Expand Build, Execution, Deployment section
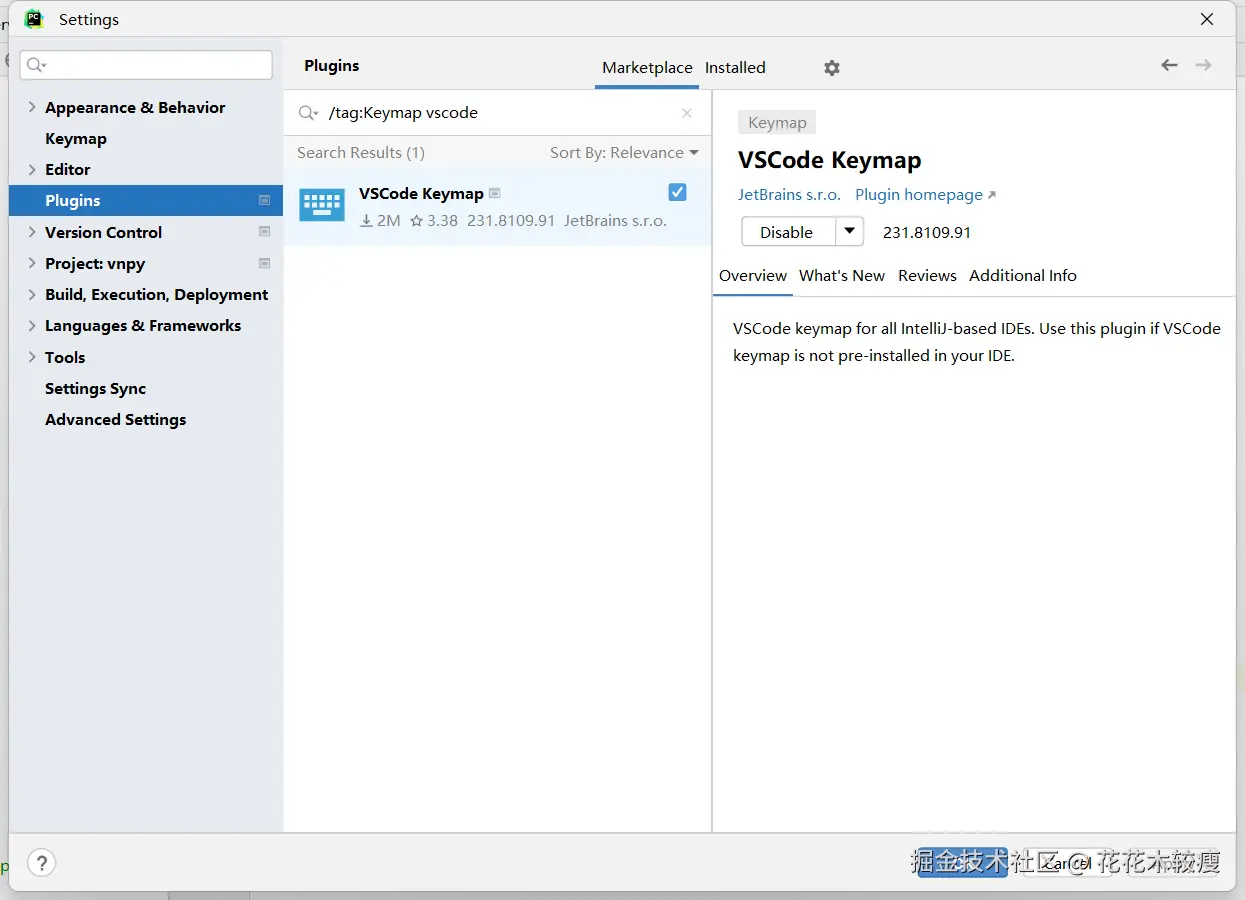1245x900 pixels. click(32, 294)
